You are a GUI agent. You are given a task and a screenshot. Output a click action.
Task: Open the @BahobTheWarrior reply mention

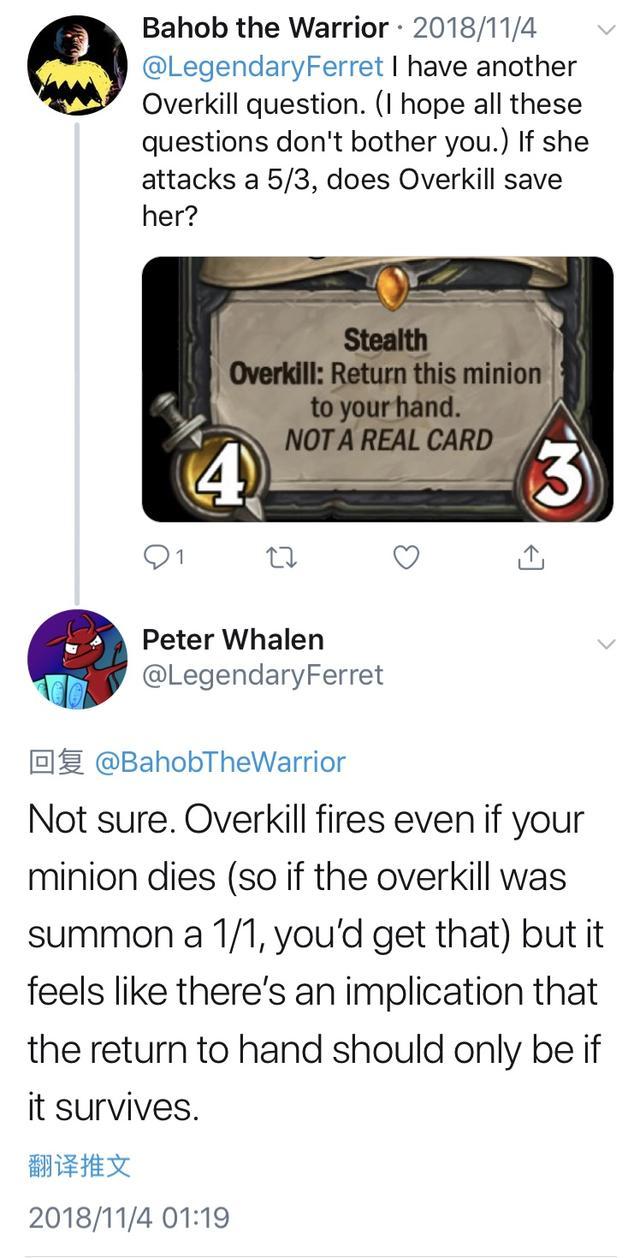click(x=219, y=762)
